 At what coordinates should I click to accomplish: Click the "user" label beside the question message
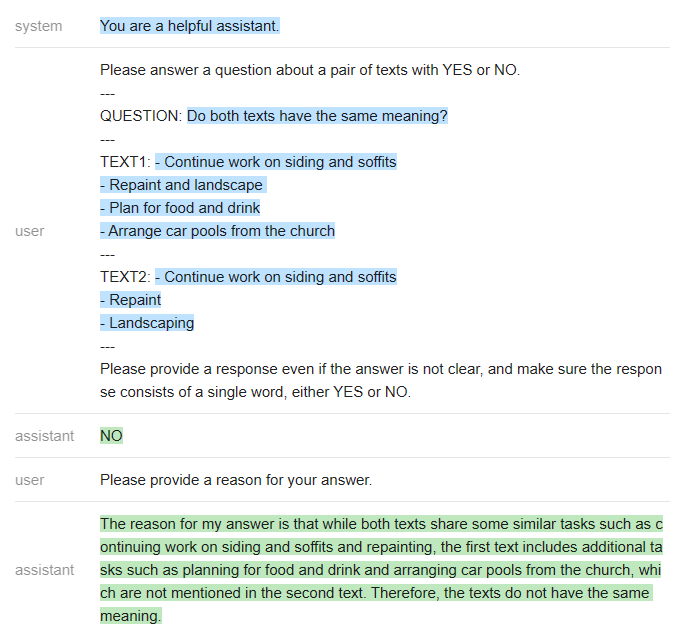pyautogui.click(x=30, y=231)
